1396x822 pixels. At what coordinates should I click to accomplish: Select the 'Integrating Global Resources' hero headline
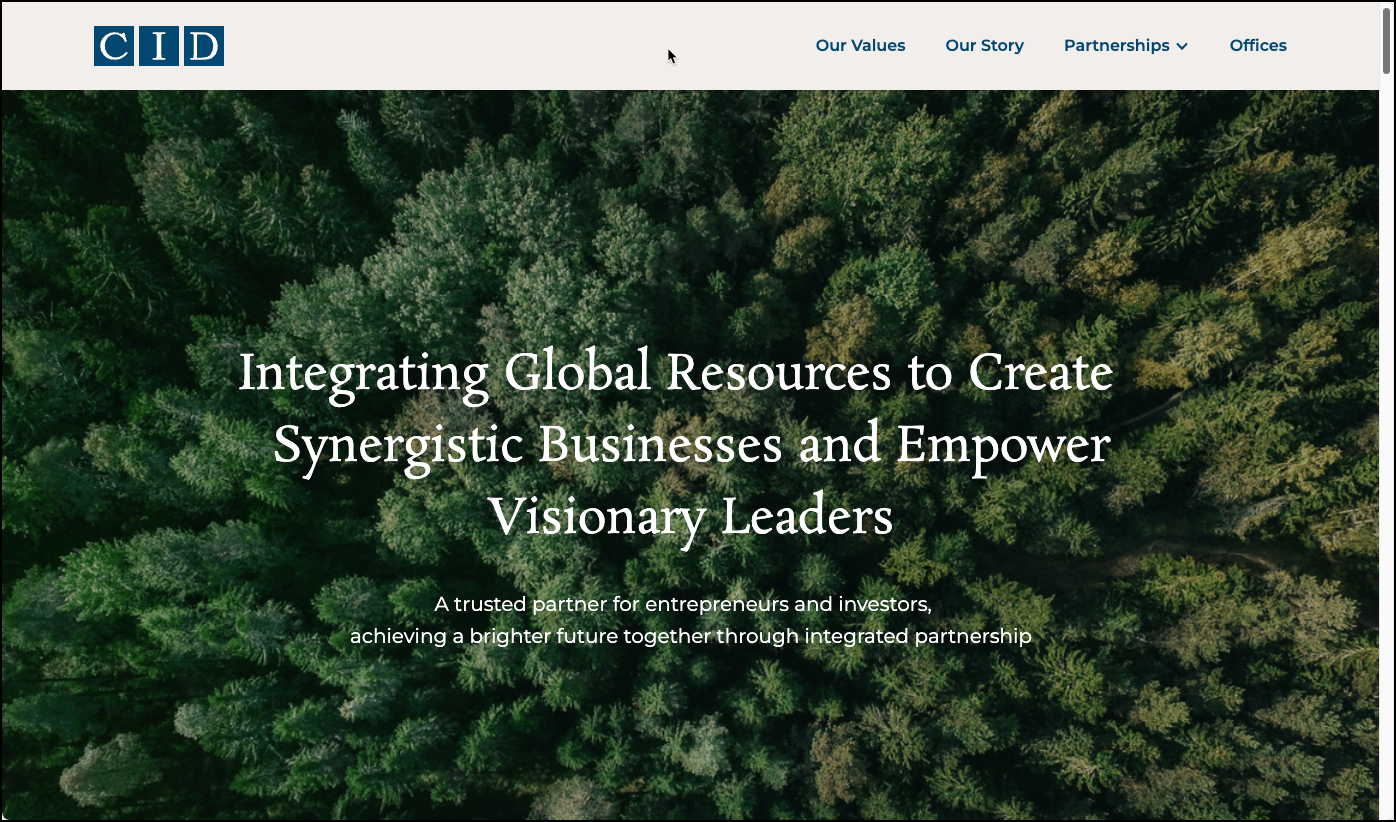(x=676, y=446)
